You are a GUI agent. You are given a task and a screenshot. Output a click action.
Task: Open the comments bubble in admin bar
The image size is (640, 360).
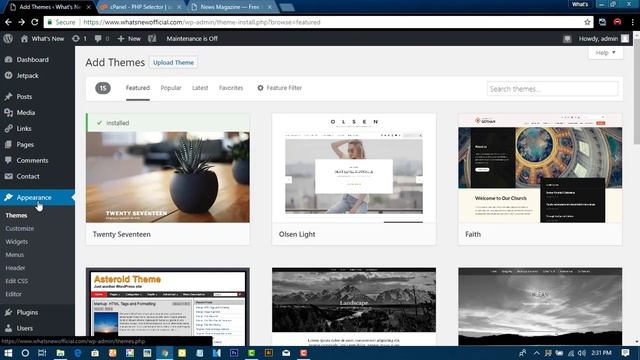(x=102, y=39)
